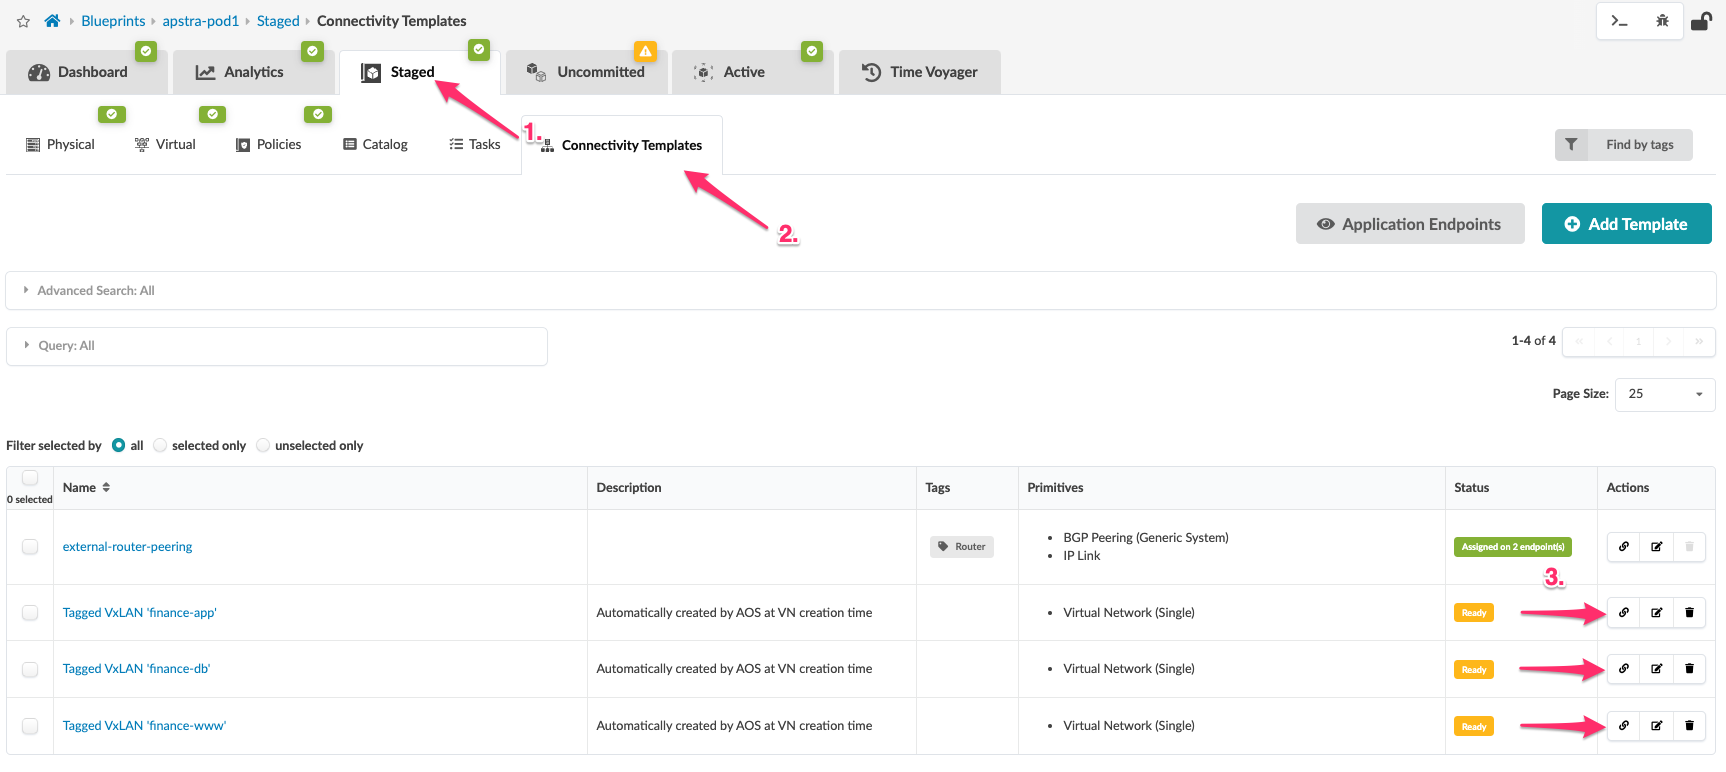Viewport: 1726px width, 772px height.
Task: Click the Application Endpoints button
Action: pos(1410,224)
